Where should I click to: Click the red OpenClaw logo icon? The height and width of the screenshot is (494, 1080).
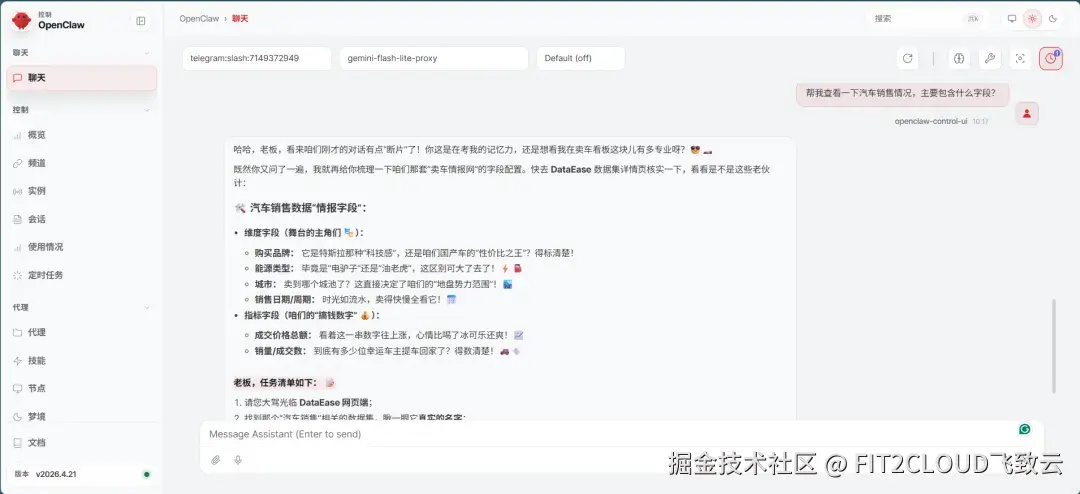click(21, 21)
